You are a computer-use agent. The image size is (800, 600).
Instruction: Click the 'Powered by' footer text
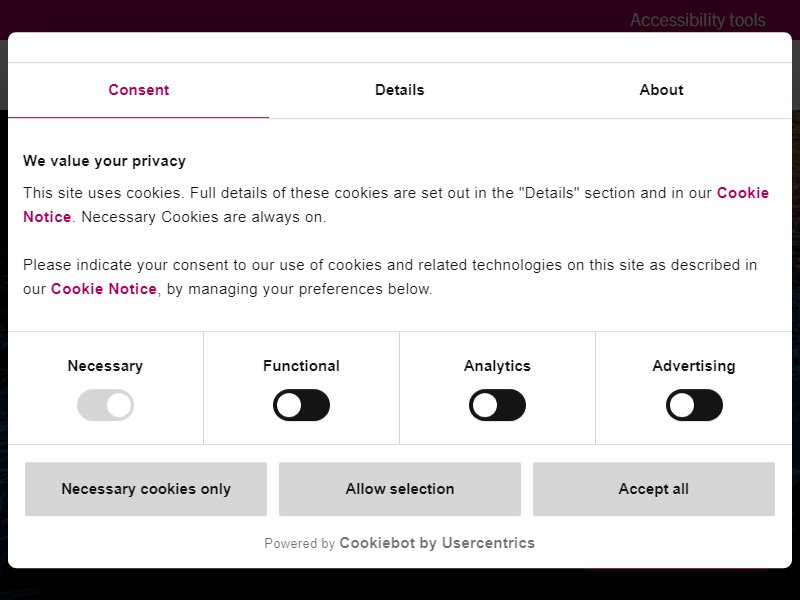[x=299, y=543]
